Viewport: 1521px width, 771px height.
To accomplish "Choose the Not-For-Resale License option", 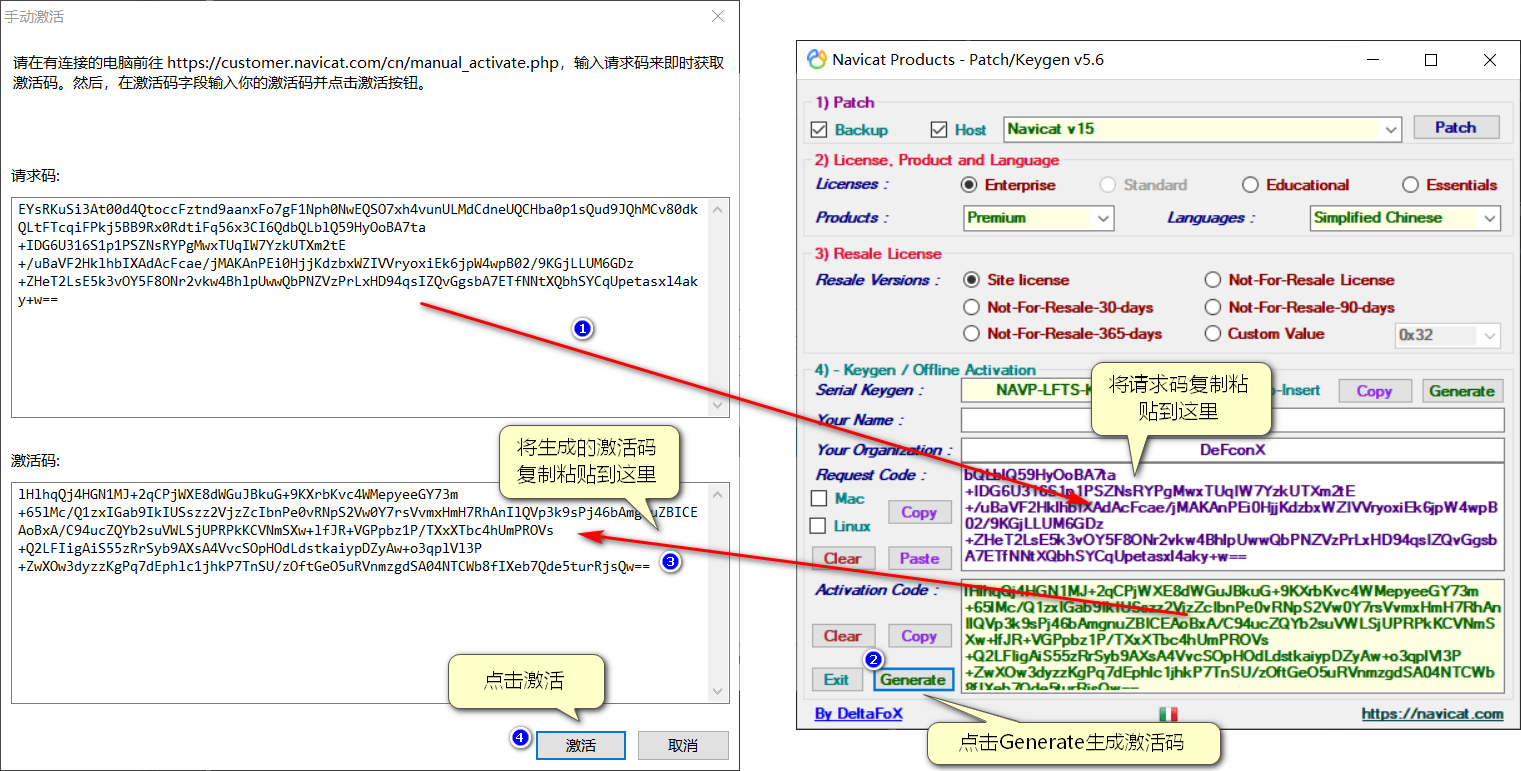I will [x=1212, y=280].
